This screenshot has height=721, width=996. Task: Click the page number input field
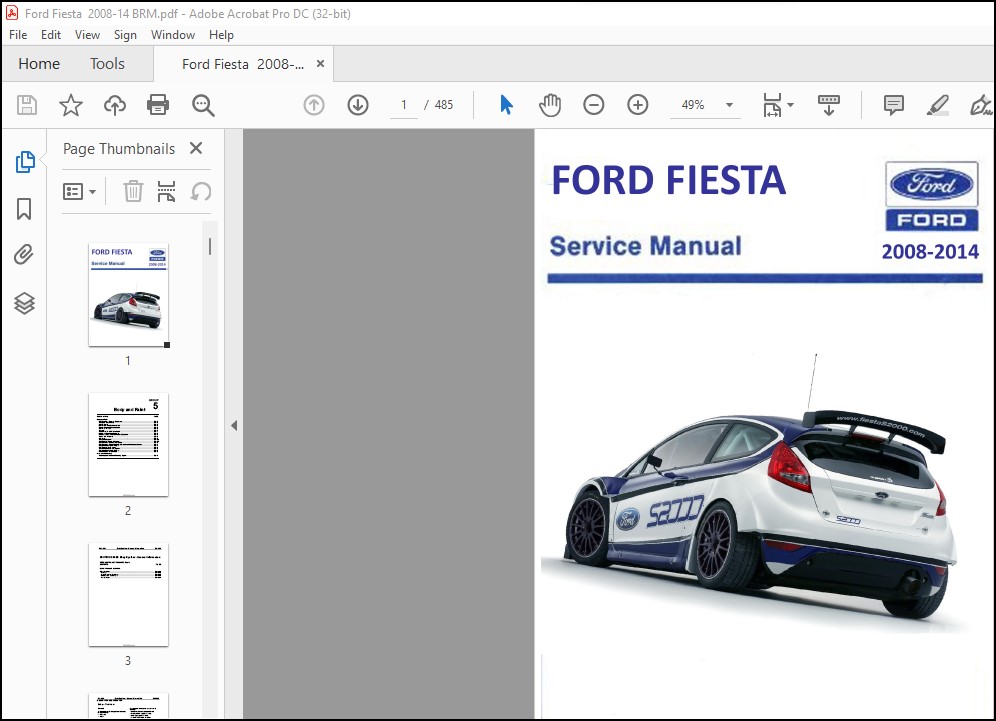pos(404,105)
